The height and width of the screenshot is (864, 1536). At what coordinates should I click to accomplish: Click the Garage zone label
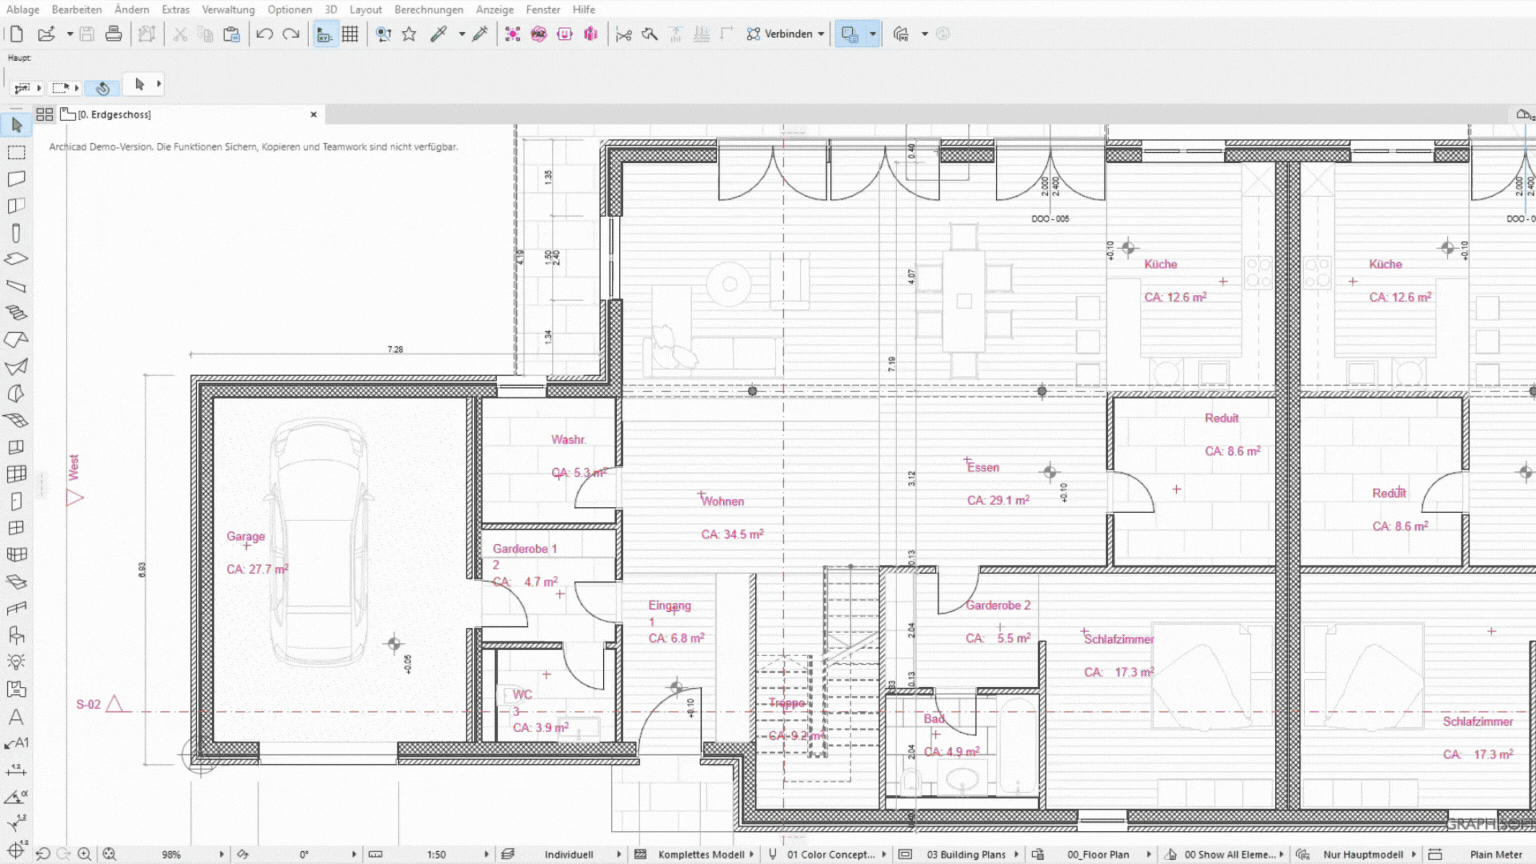tap(246, 536)
